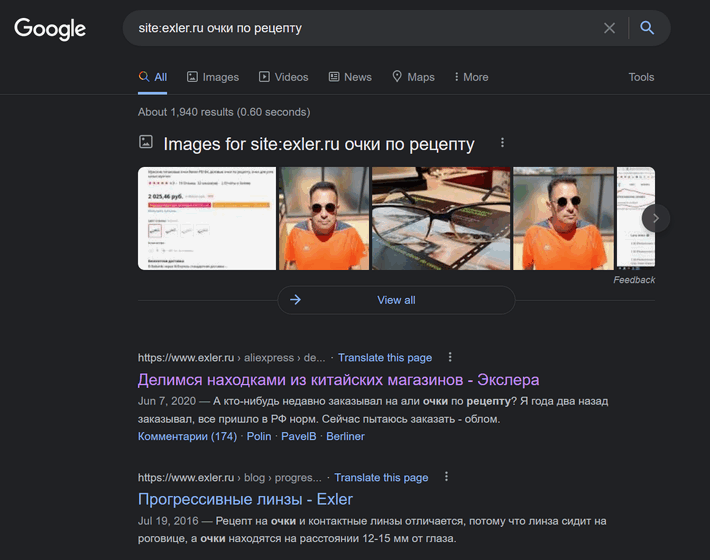Open three-dot menu beside Images heading
Image resolution: width=710 pixels, height=560 pixels.
click(x=502, y=143)
